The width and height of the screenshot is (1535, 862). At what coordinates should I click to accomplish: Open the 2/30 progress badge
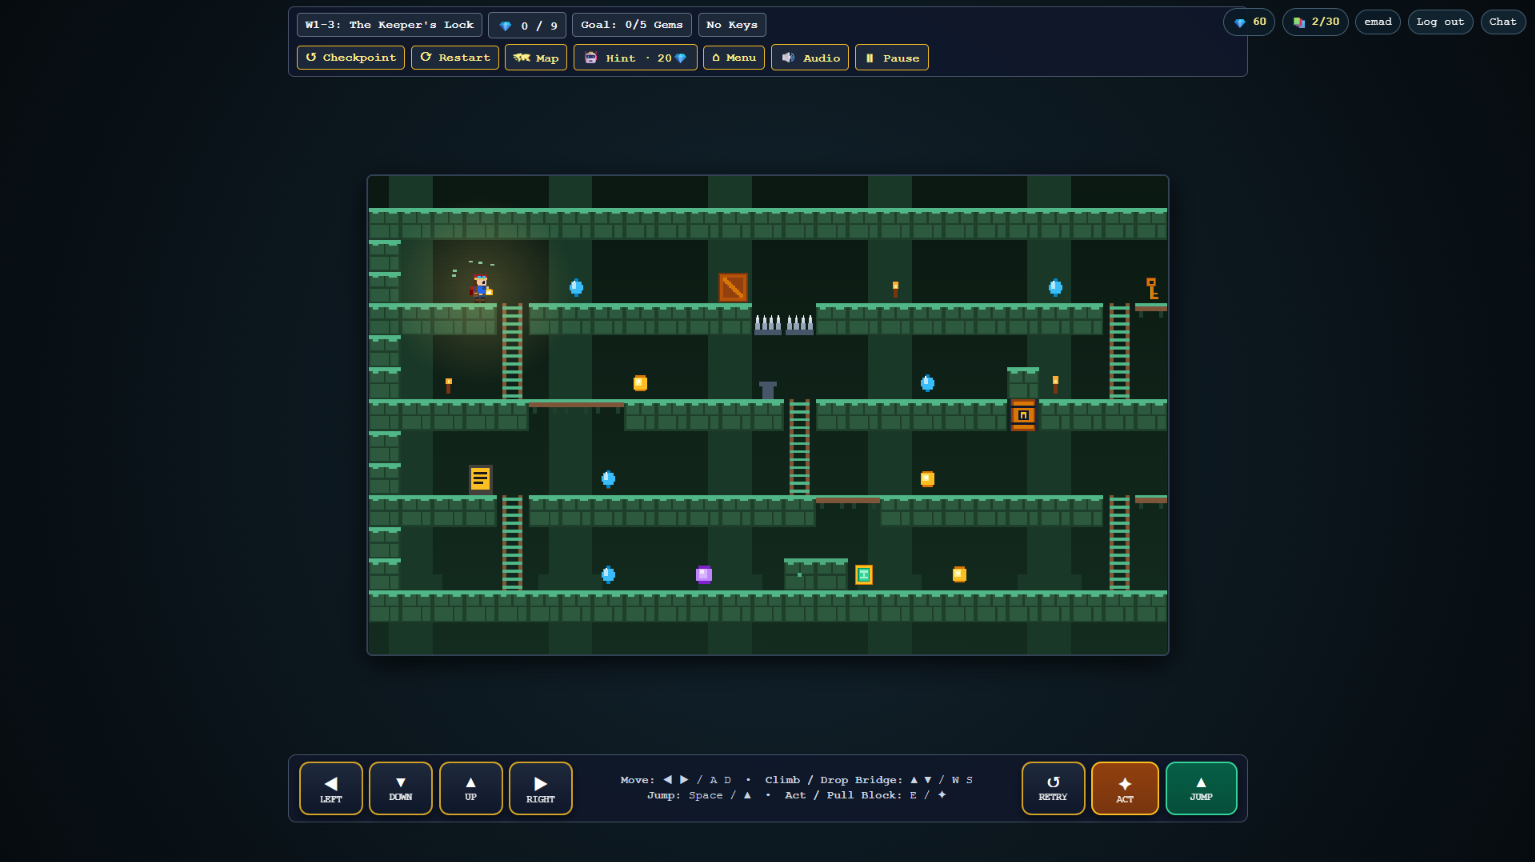1316,22
